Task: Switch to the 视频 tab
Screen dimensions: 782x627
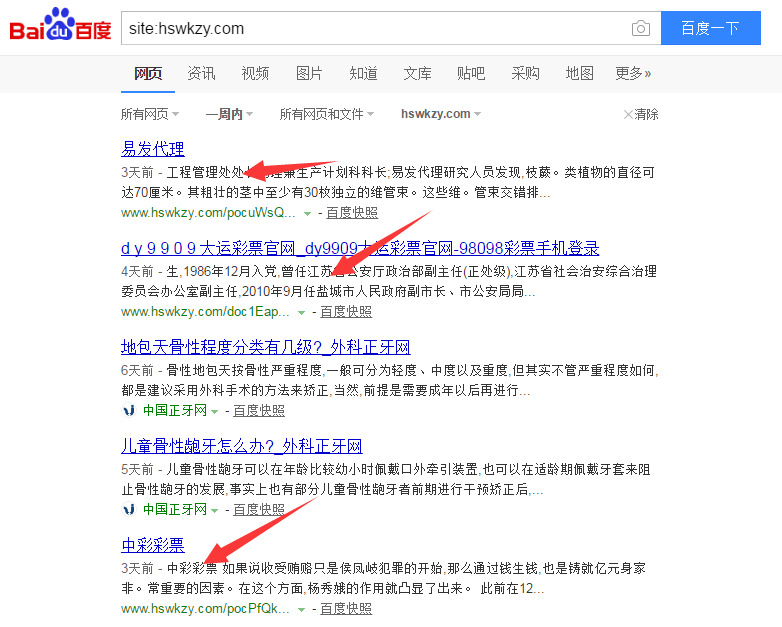Action: pos(255,74)
